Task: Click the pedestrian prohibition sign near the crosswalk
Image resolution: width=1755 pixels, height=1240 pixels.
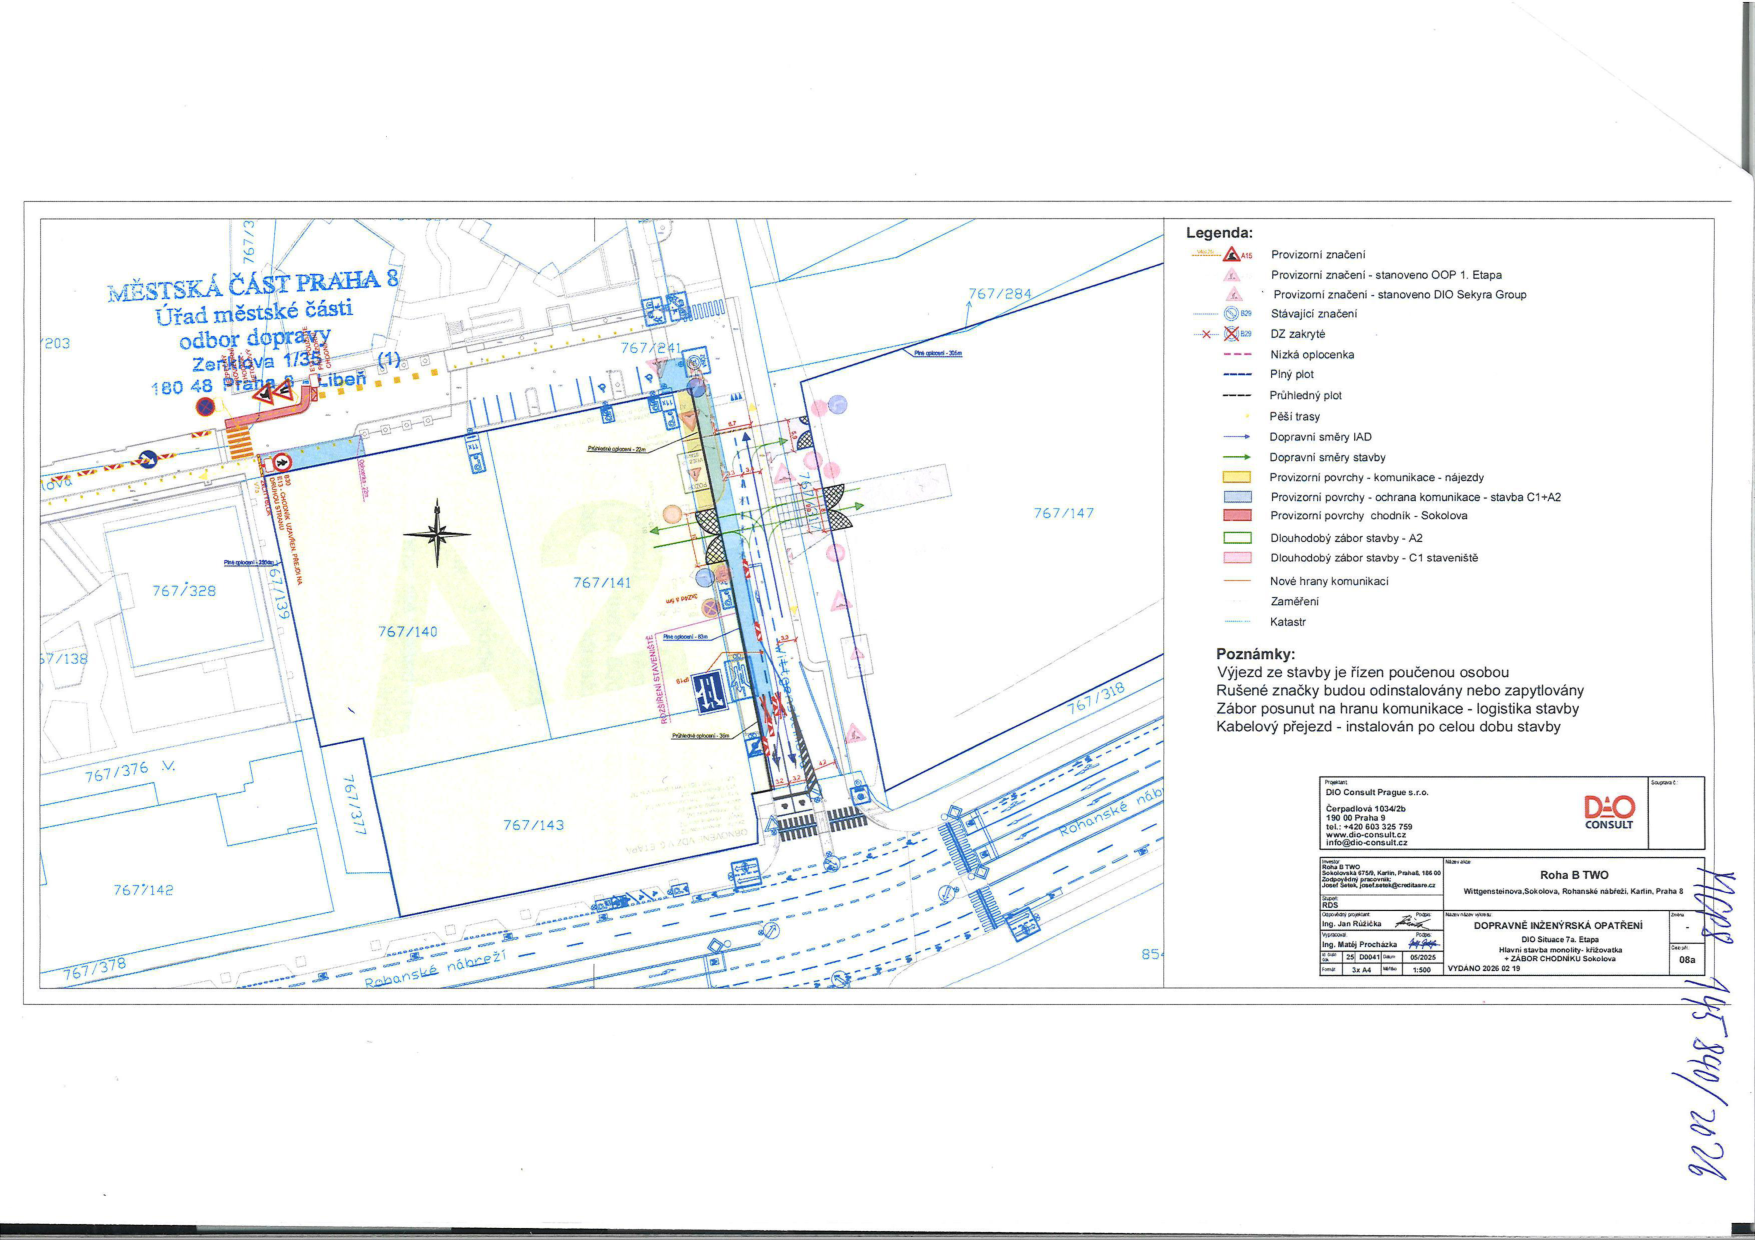Action: (x=282, y=462)
